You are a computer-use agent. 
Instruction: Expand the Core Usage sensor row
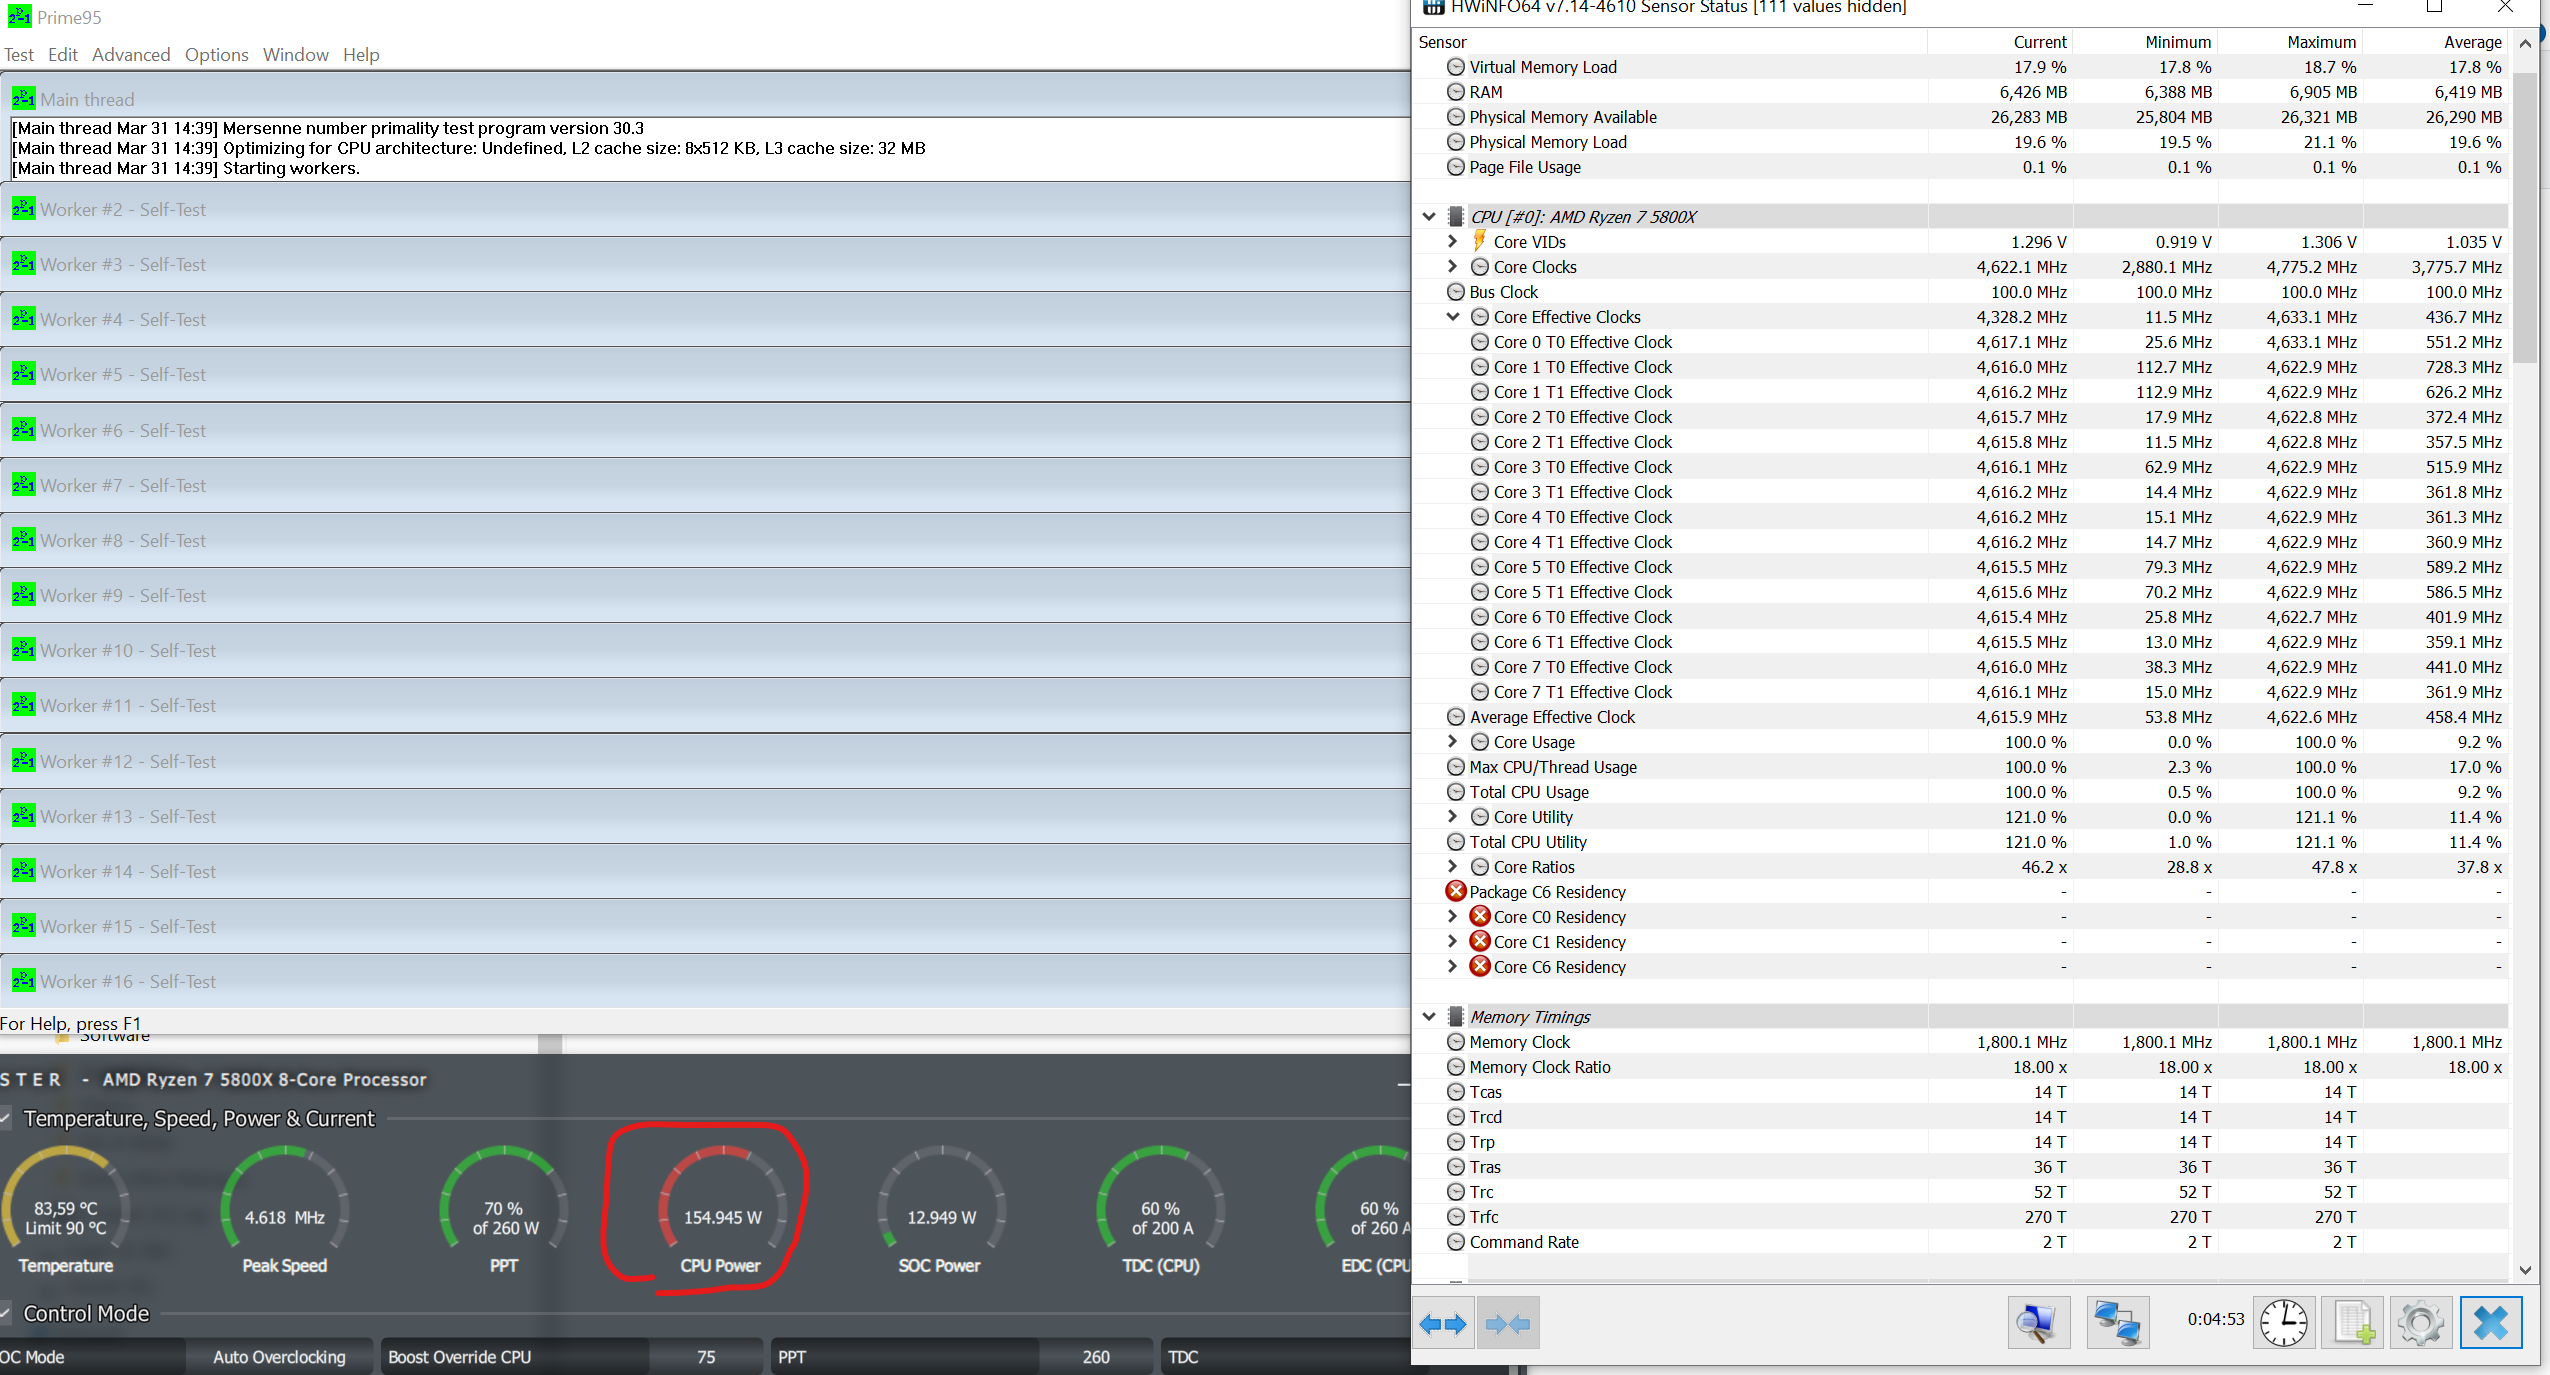1453,742
